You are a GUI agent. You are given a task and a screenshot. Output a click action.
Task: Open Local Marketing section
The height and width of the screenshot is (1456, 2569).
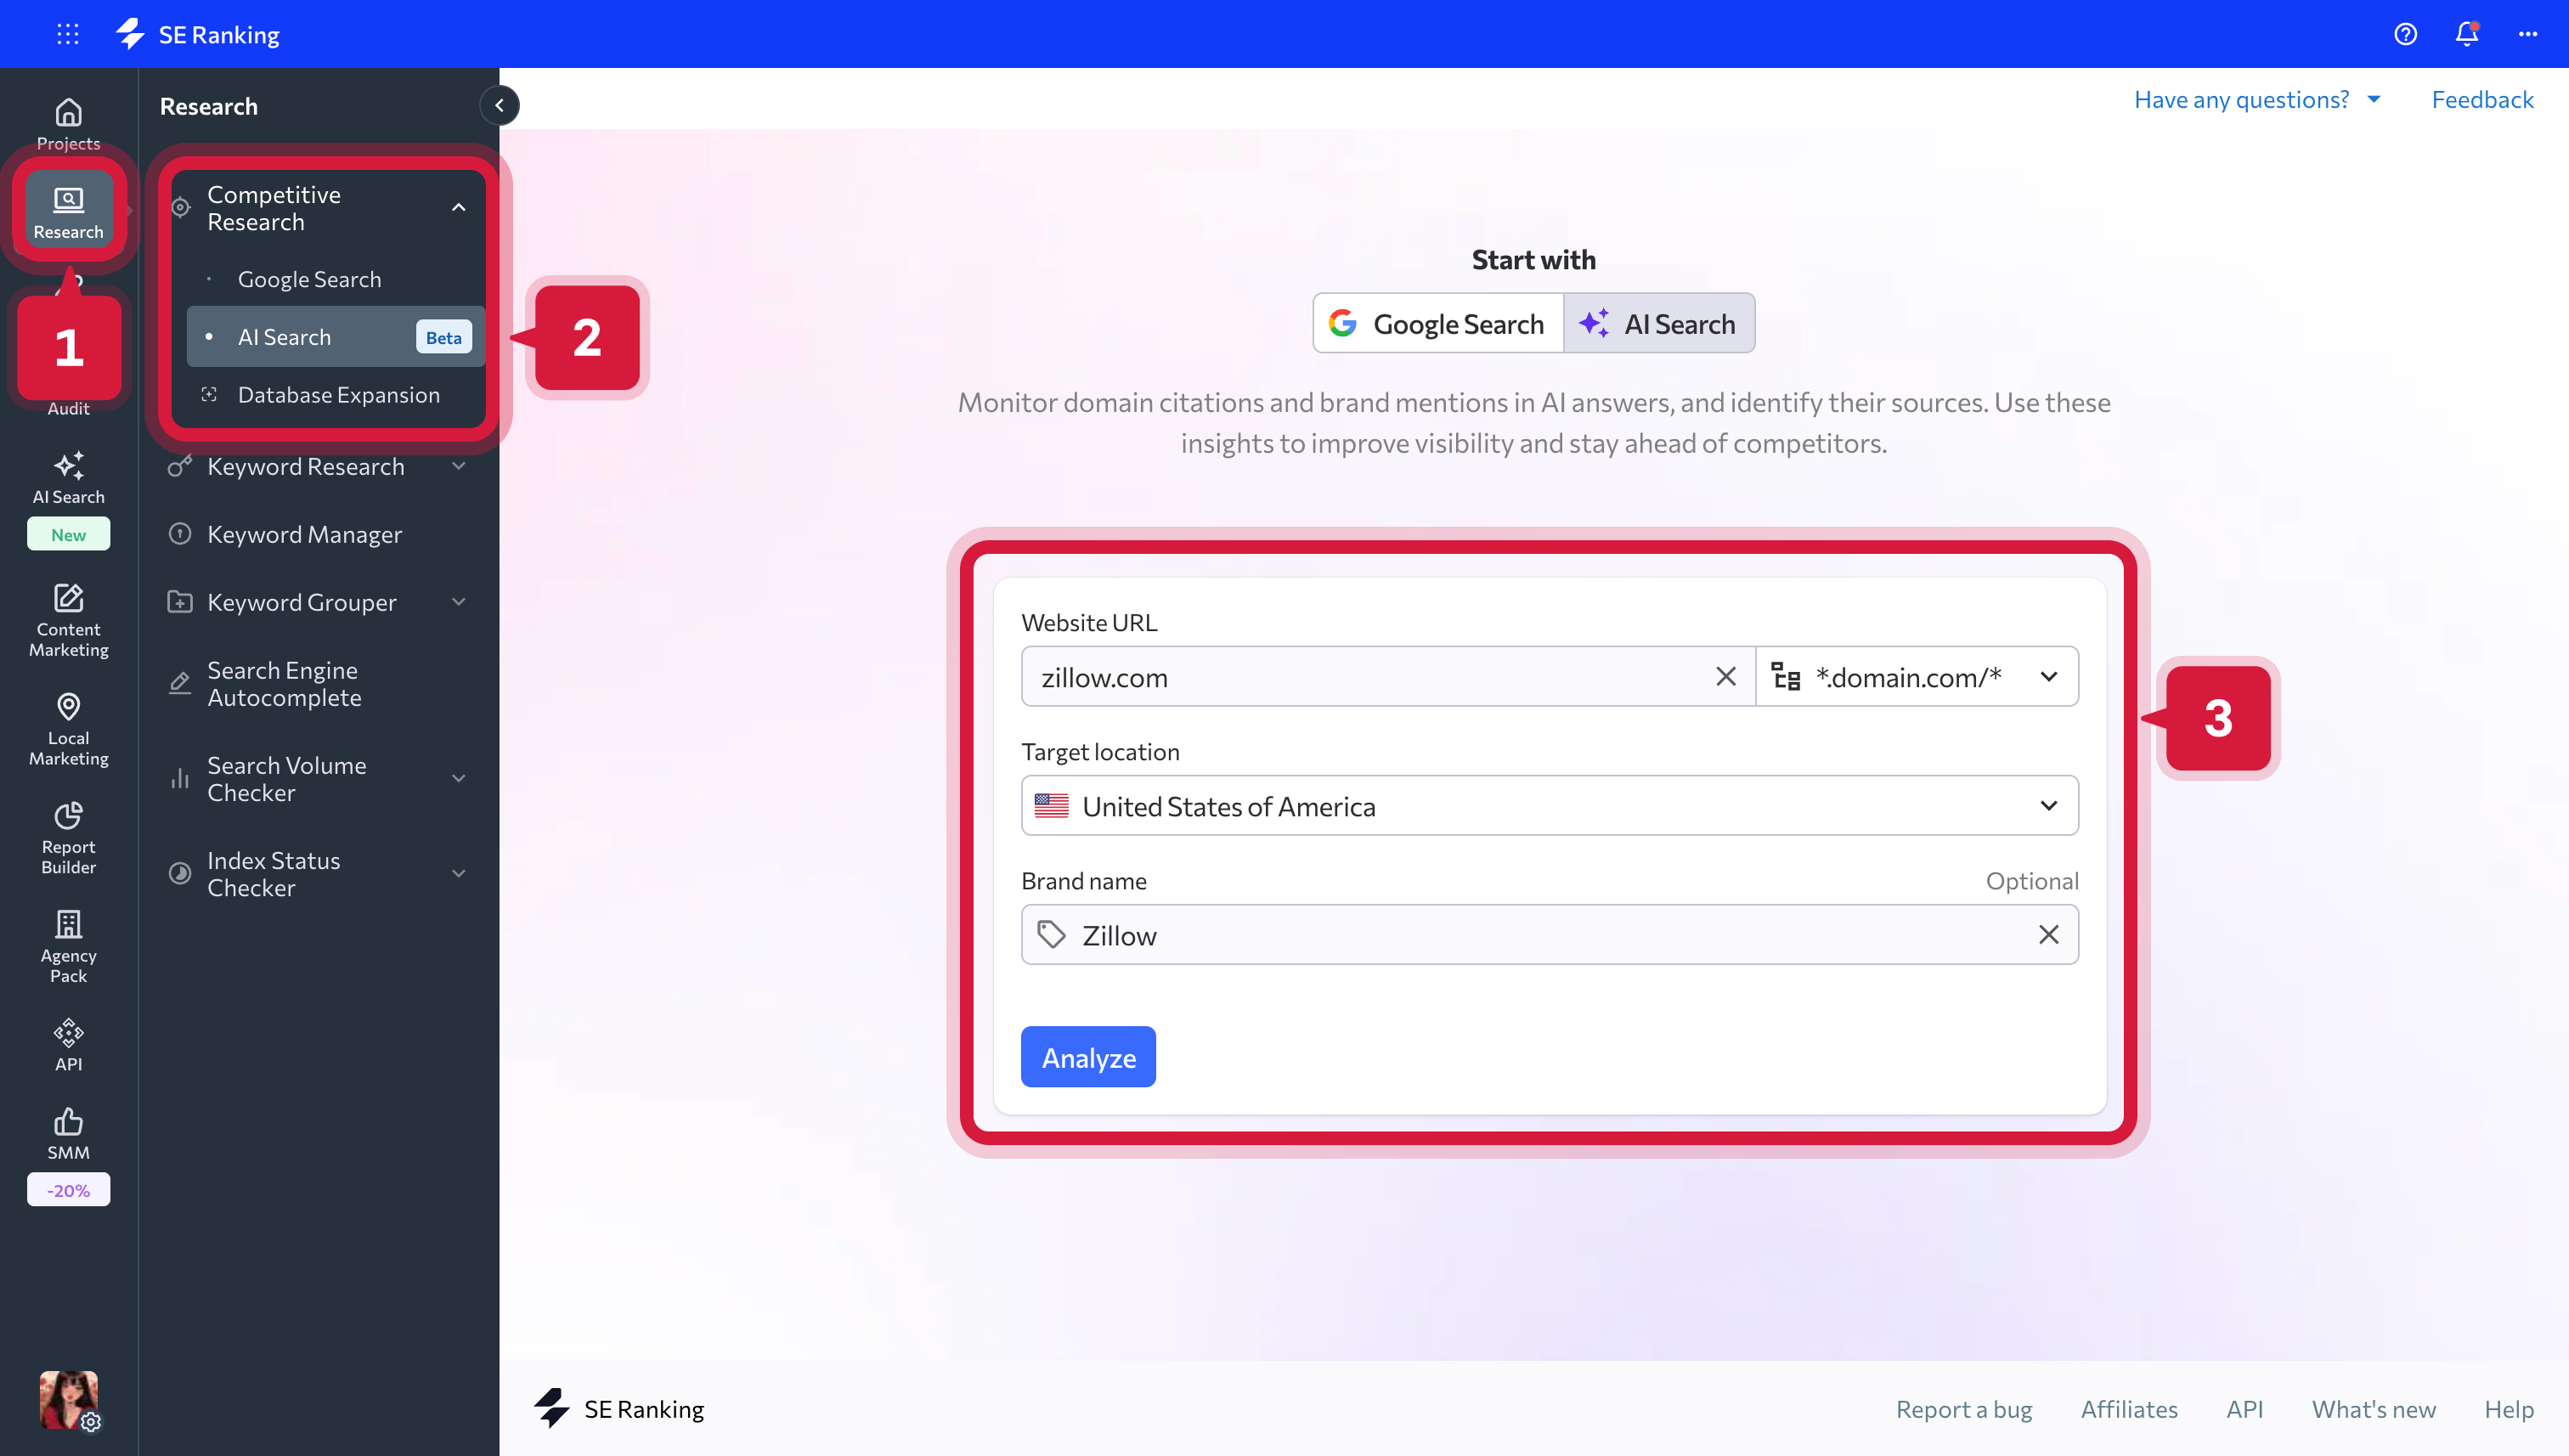point(68,729)
